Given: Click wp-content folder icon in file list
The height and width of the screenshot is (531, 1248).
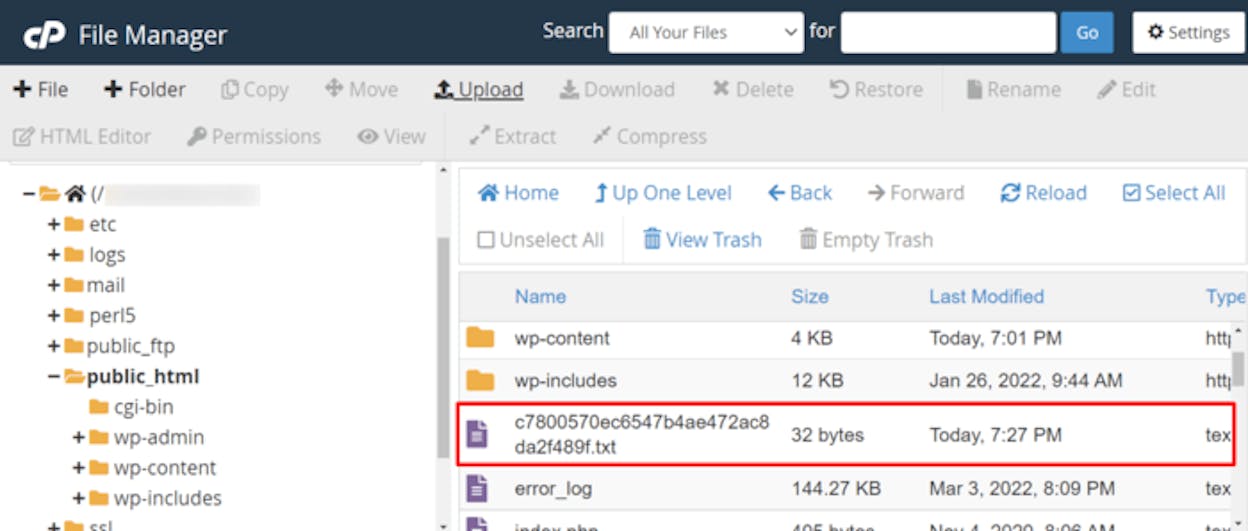Looking at the screenshot, I should pyautogui.click(x=480, y=338).
